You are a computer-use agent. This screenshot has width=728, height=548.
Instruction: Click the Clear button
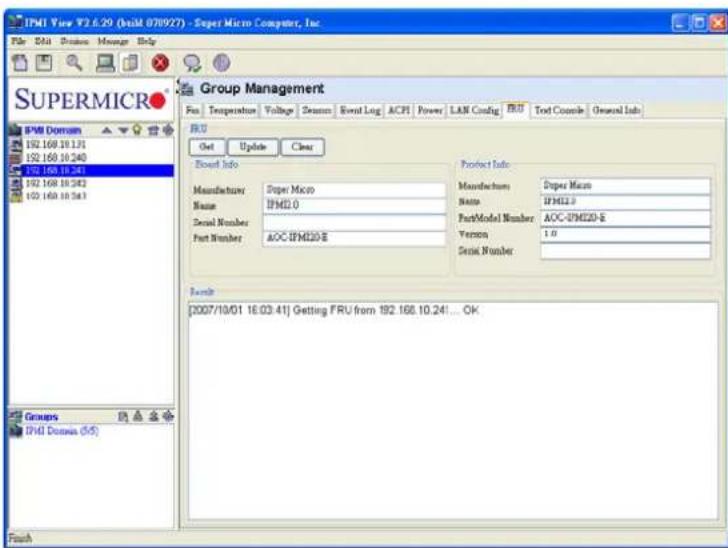coord(302,147)
